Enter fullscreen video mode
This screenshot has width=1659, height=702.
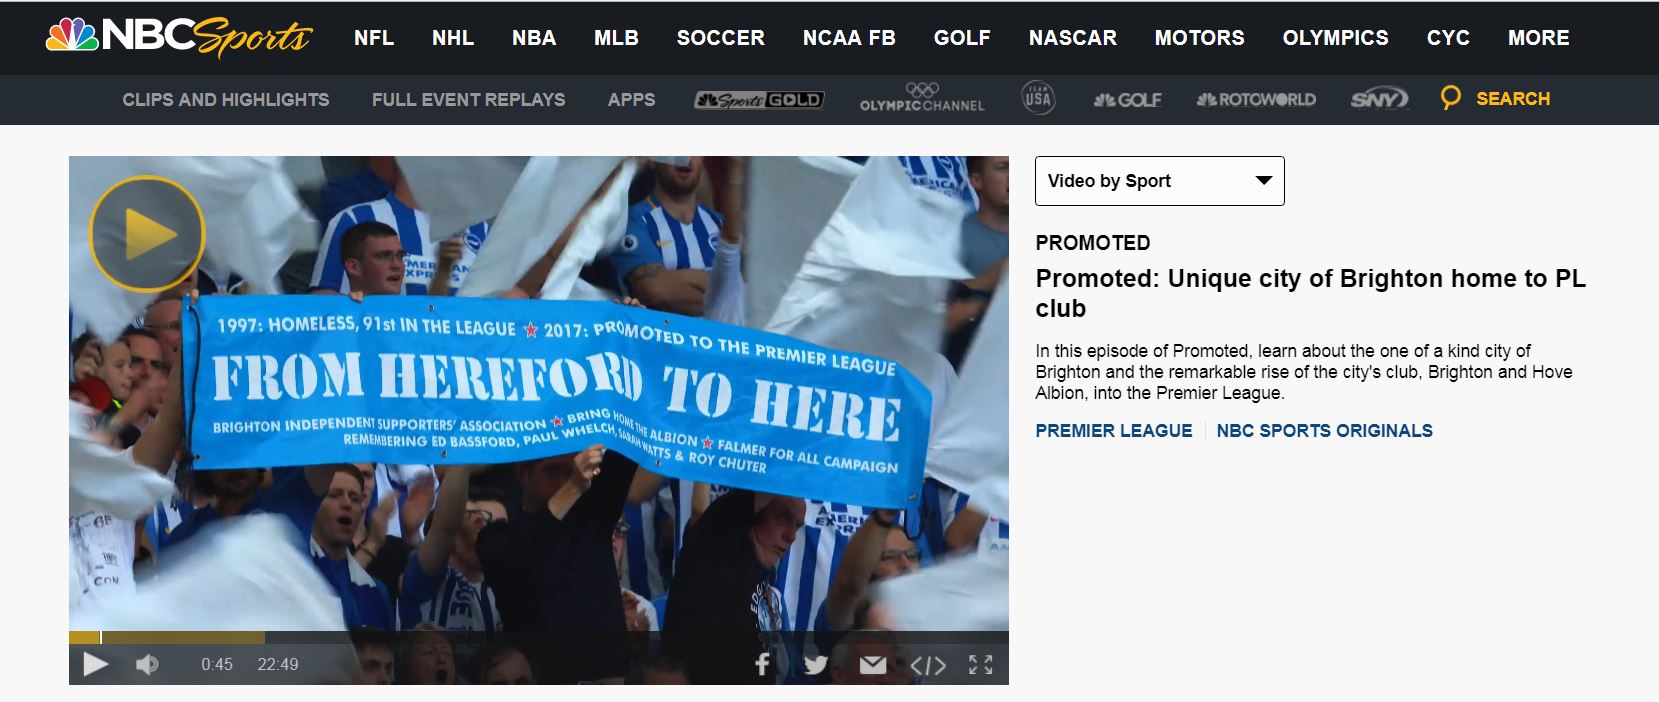[x=981, y=664]
